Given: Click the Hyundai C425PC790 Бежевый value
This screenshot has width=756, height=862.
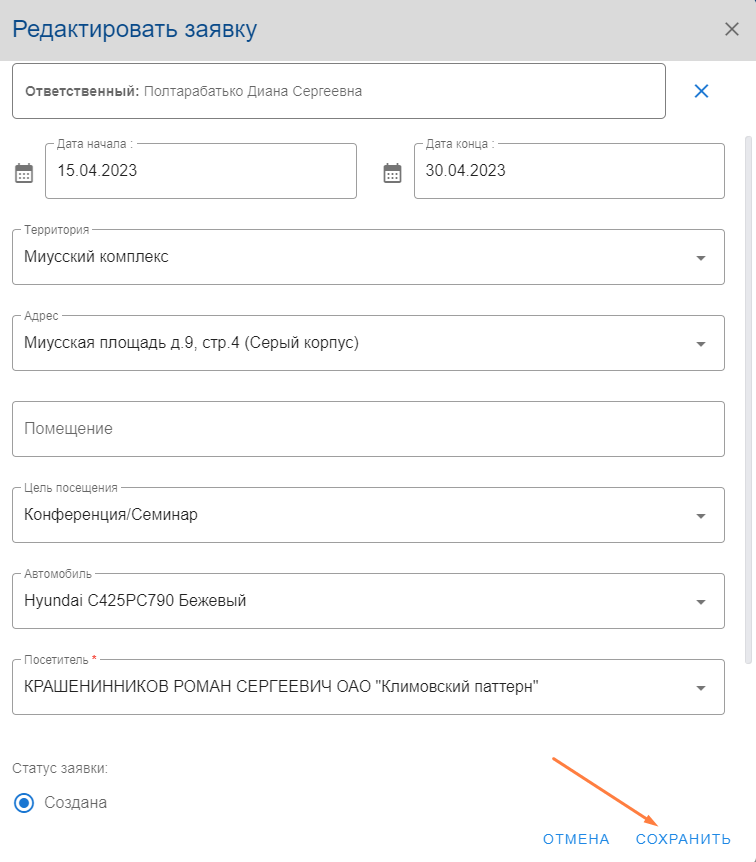Looking at the screenshot, I should [135, 601].
